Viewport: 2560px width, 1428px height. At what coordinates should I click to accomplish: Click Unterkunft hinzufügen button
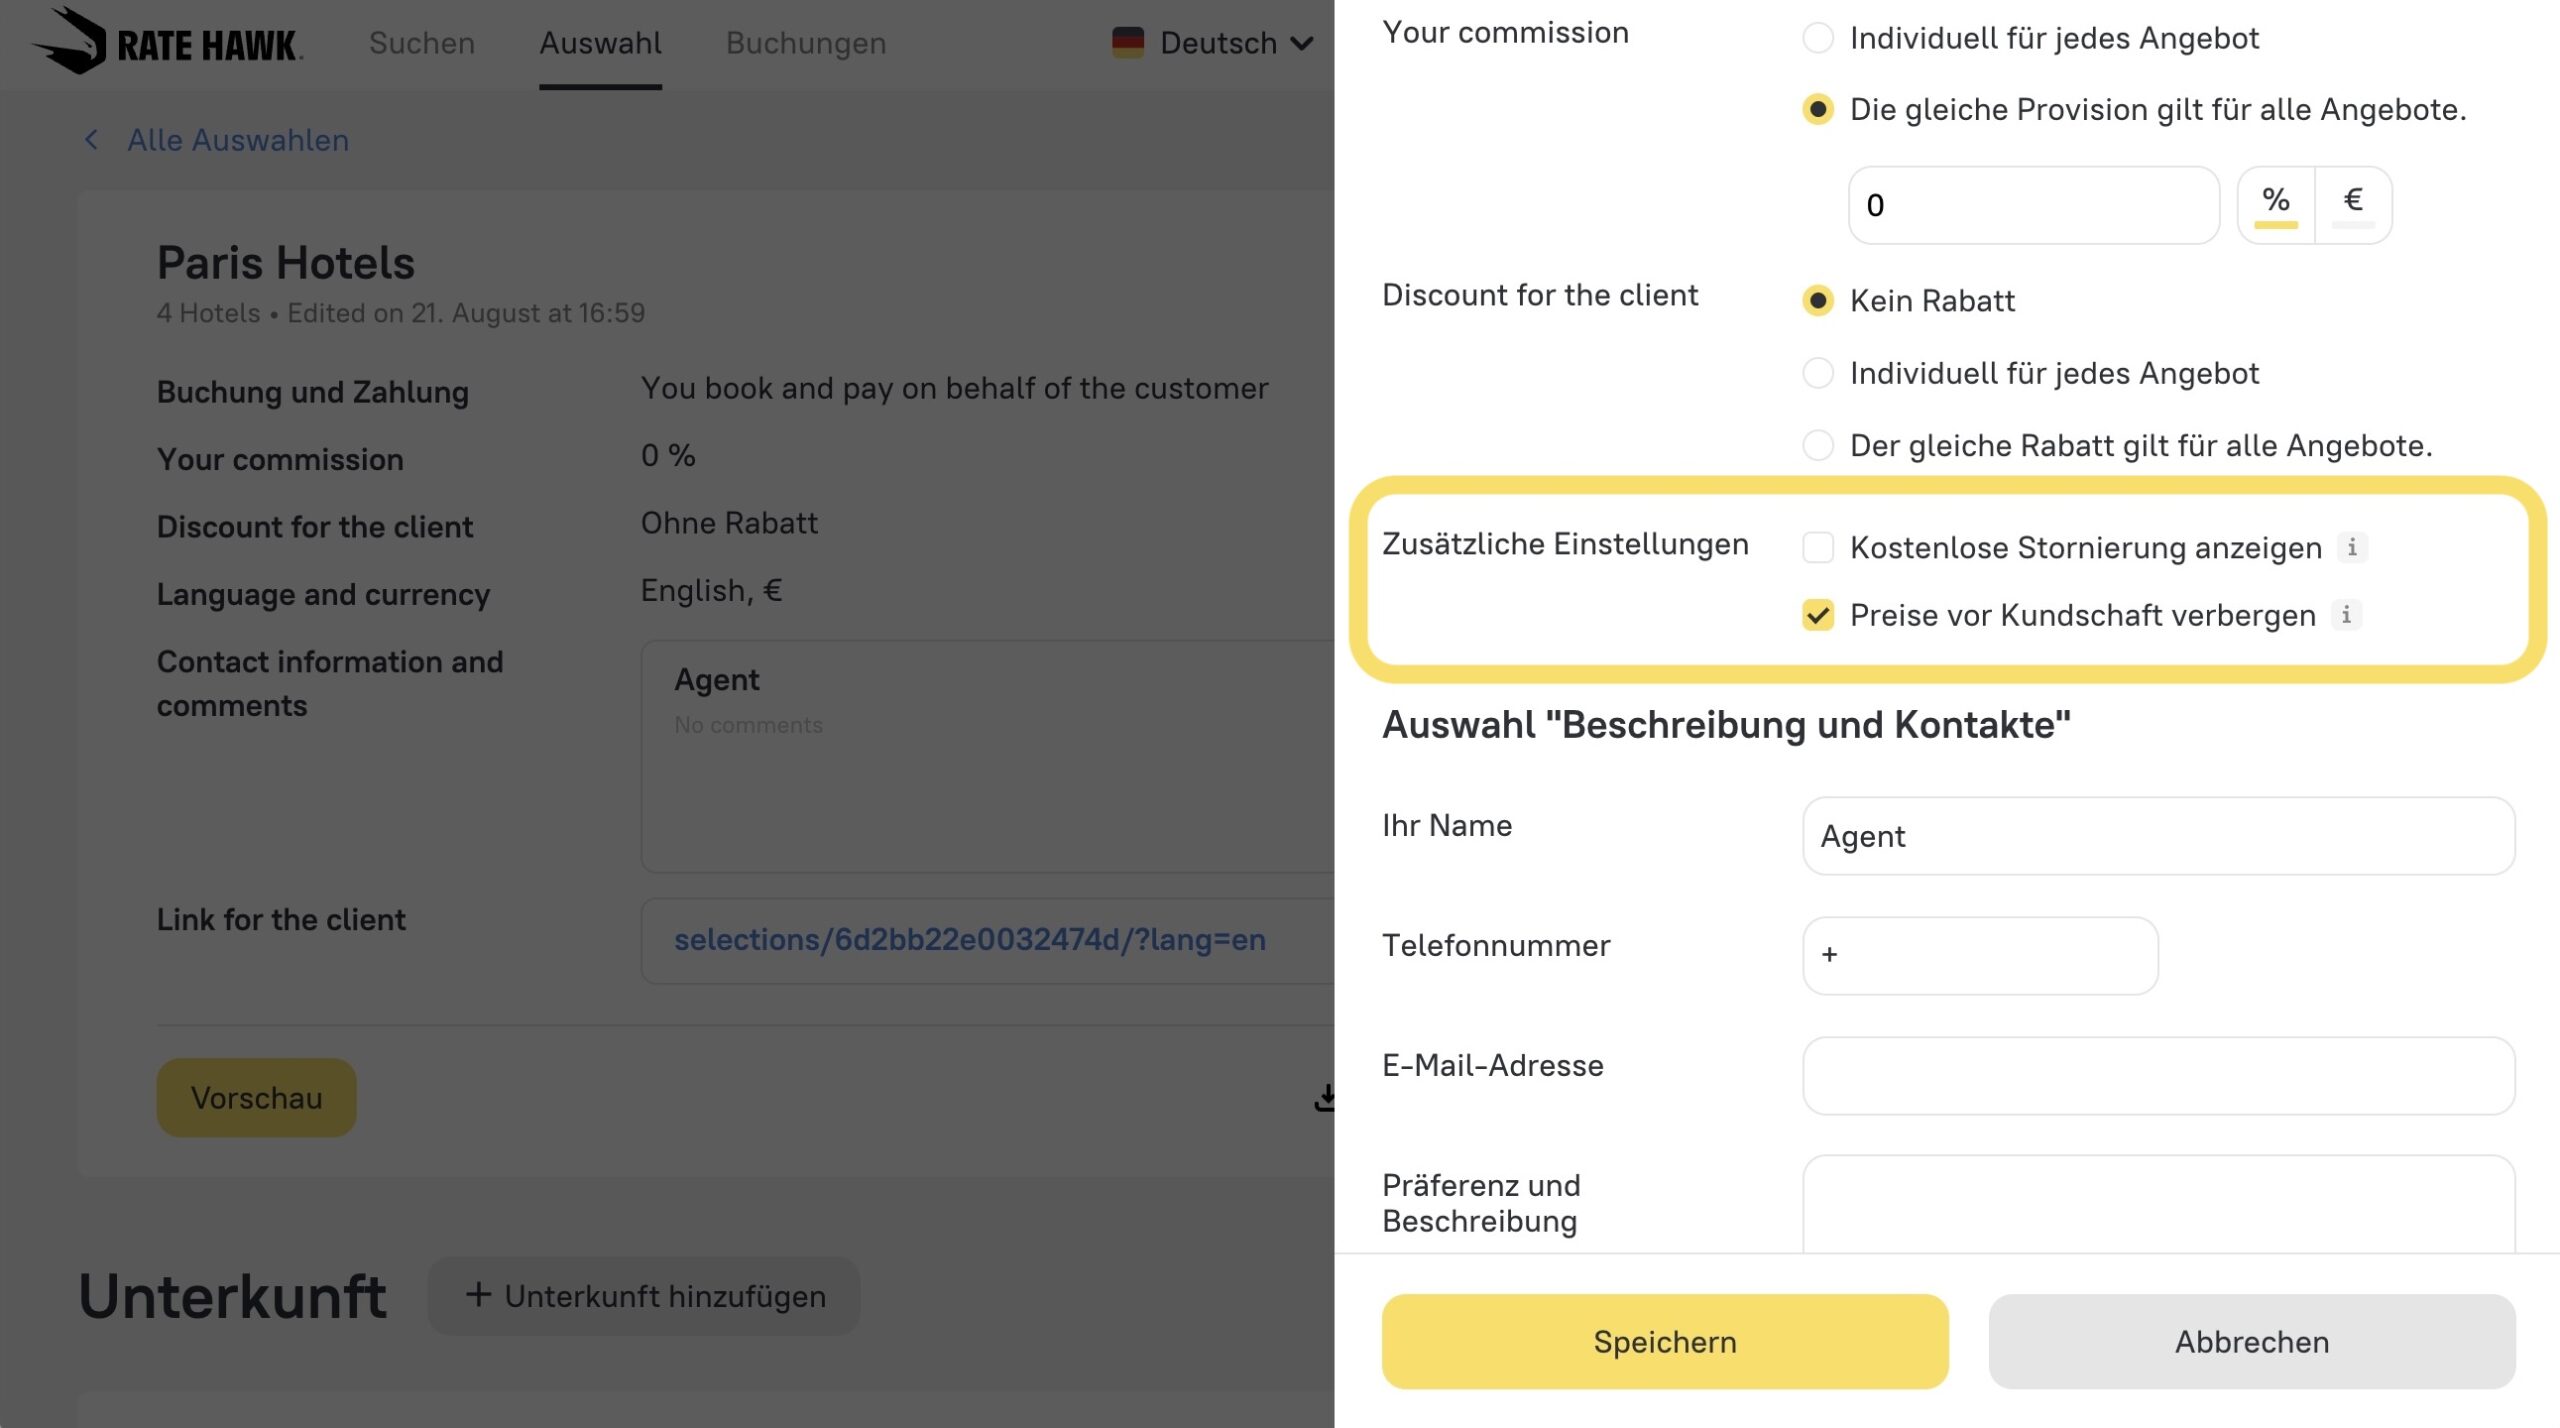pos(644,1296)
